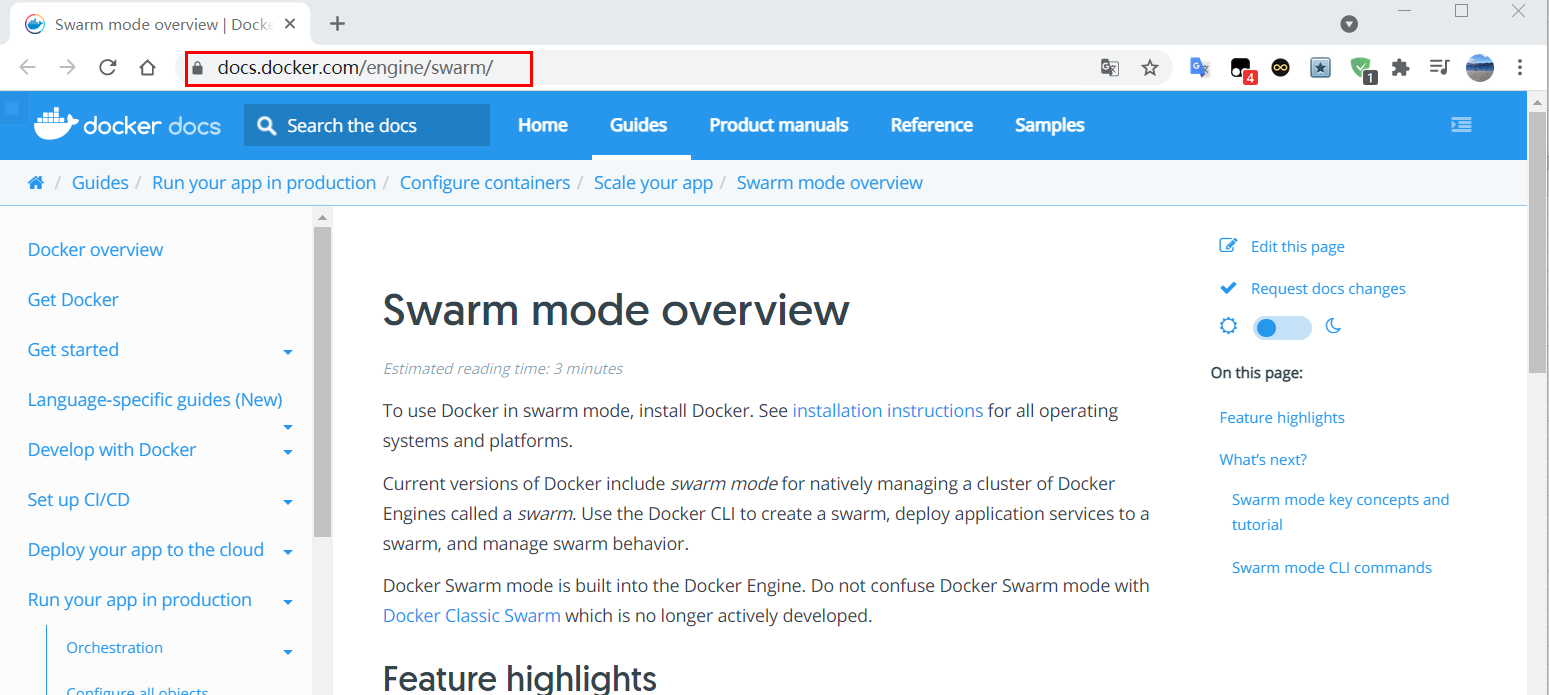Click the breadcrumb home icon
Screen dimensions: 1549x695
36,182
